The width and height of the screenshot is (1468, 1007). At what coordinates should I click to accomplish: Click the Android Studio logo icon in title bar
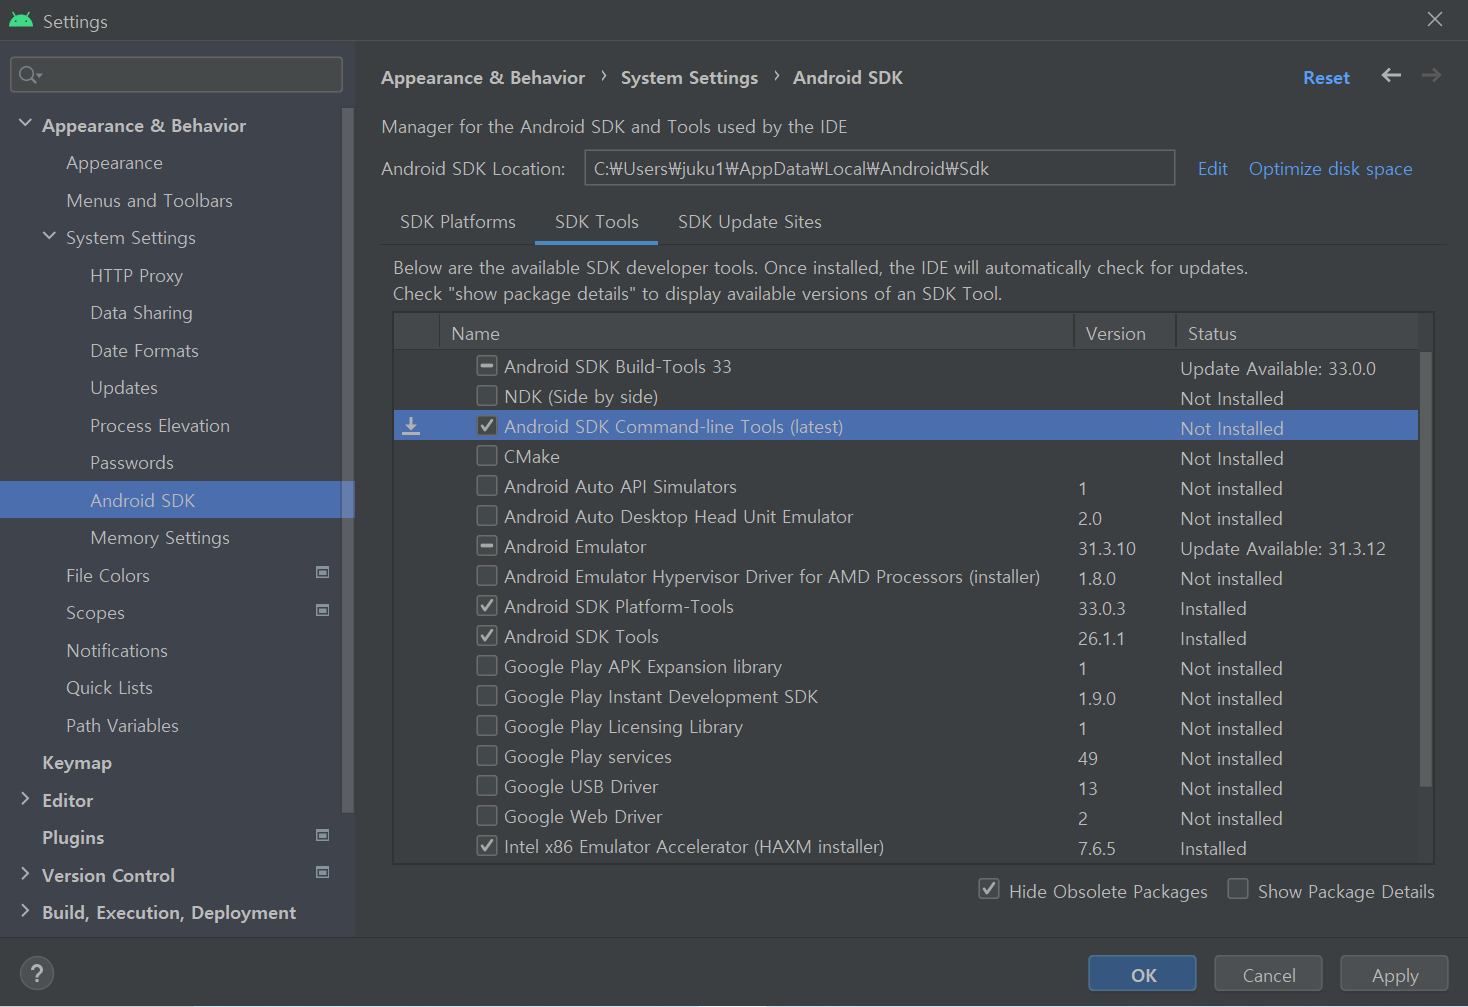pos(21,20)
